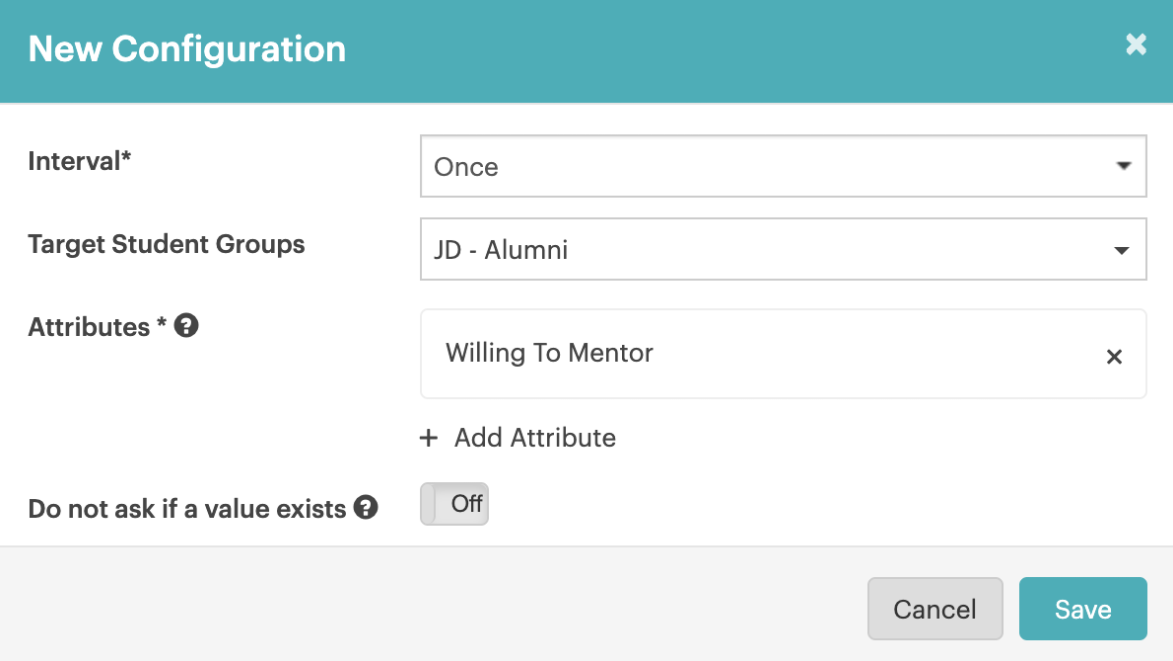Click the Target Student Groups arrow caret

pos(1123,250)
